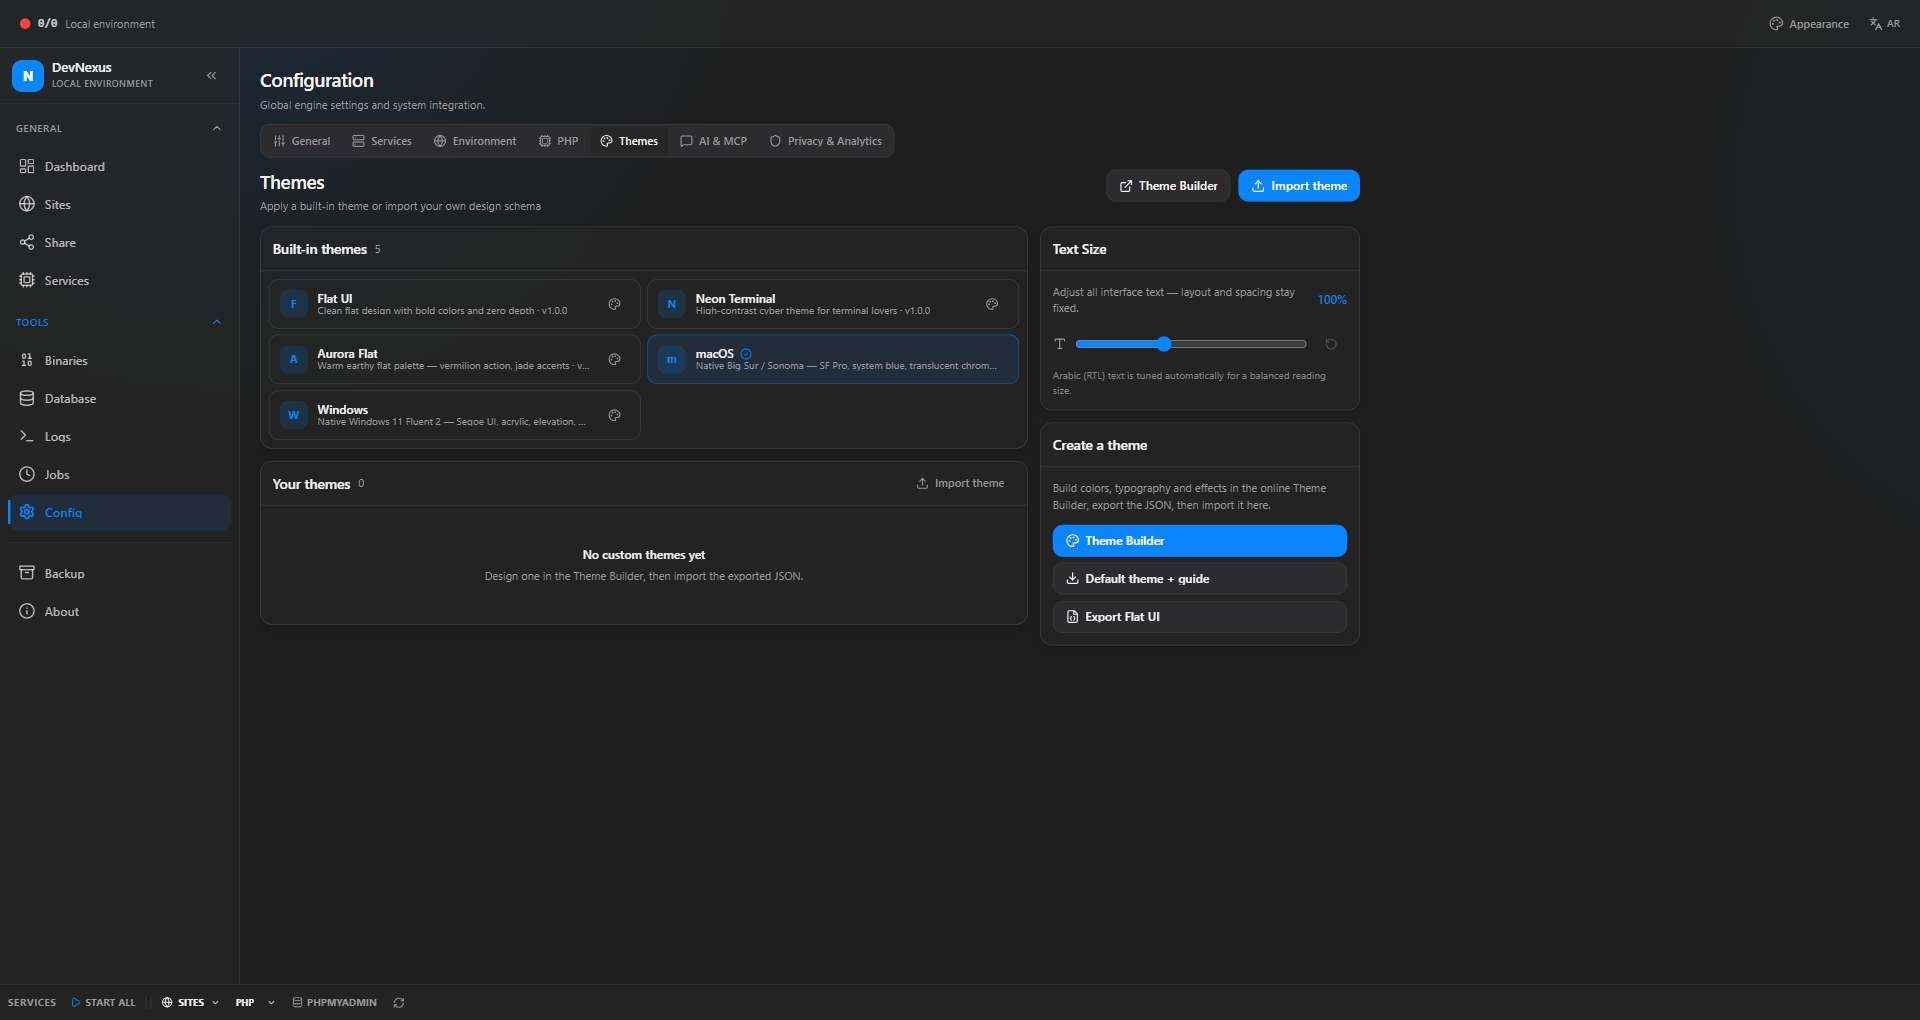
Task: Collapse the TOOLS sidebar section
Action: tap(217, 322)
